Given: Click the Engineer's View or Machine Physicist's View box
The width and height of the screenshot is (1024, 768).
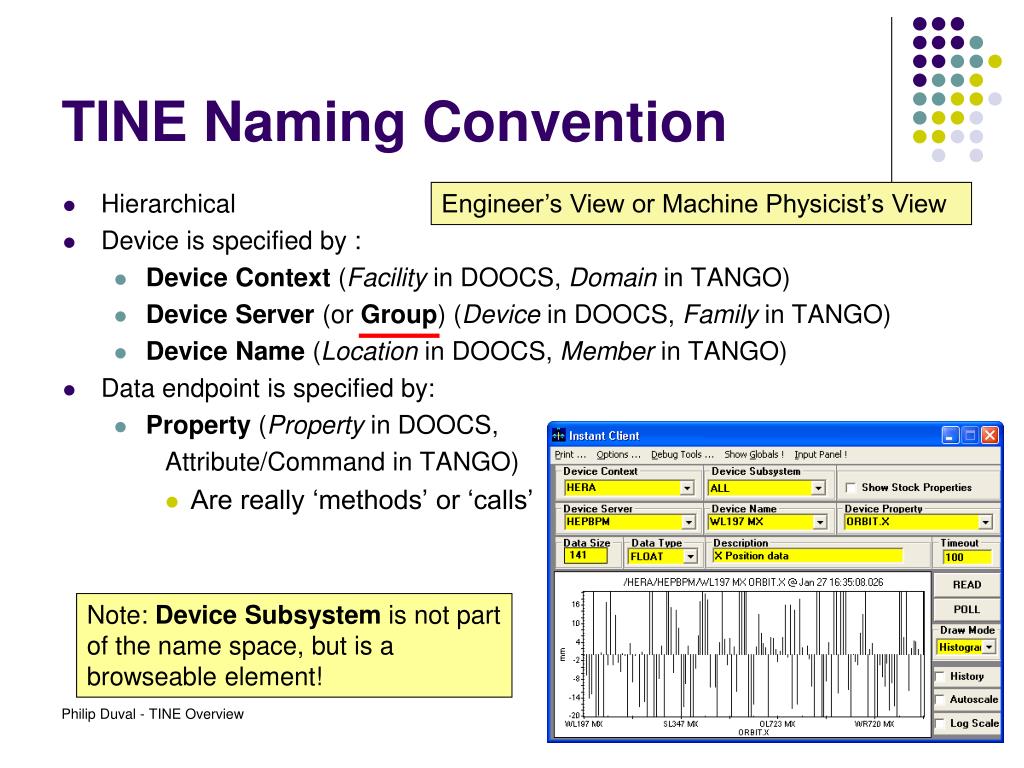Looking at the screenshot, I should pyautogui.click(x=701, y=204).
